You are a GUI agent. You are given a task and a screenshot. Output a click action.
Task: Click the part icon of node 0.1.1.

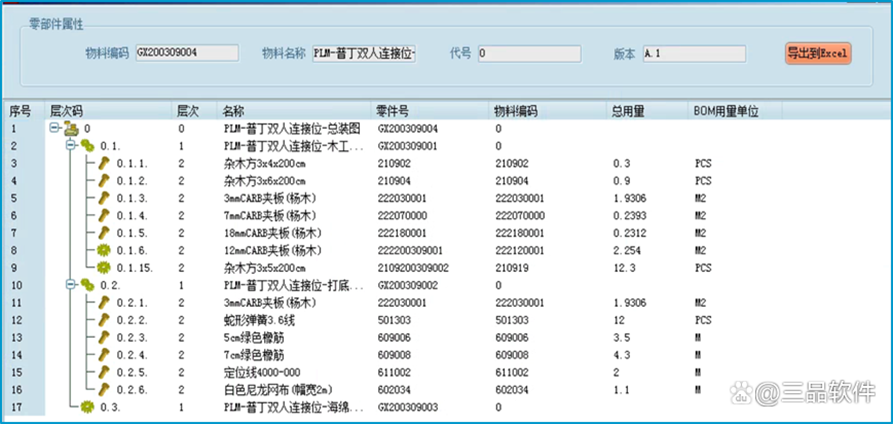tap(102, 163)
